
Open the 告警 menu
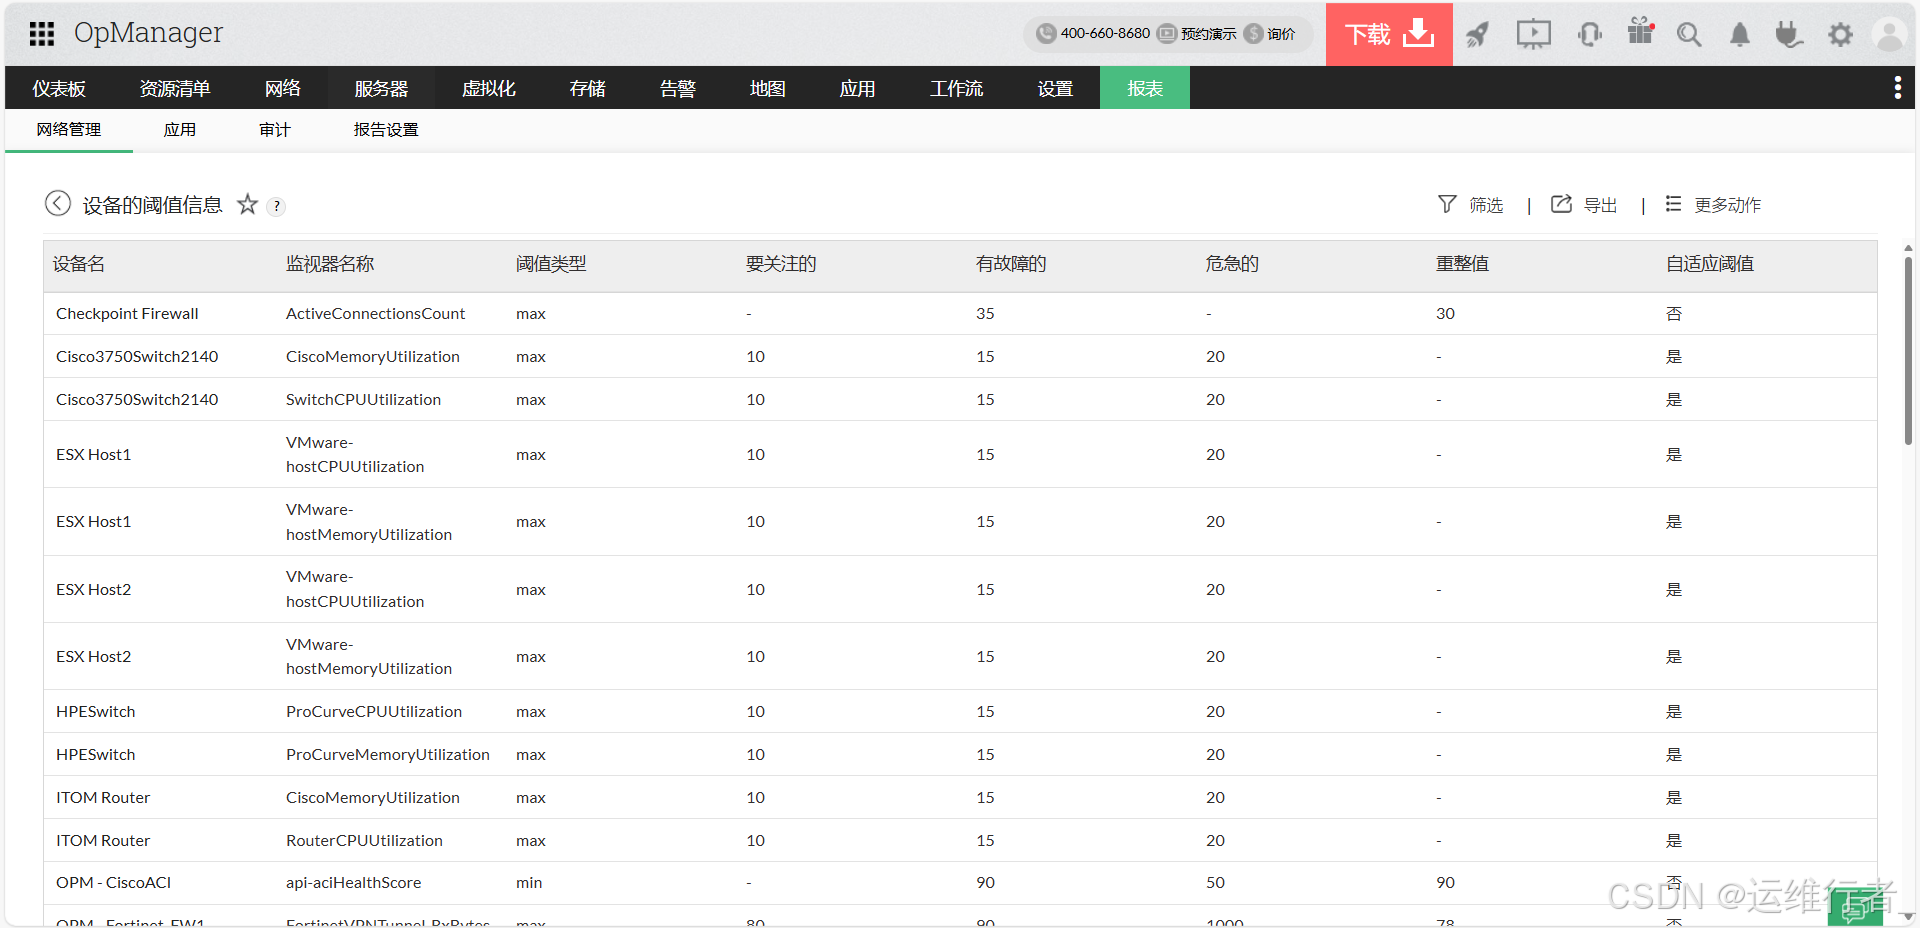[678, 88]
